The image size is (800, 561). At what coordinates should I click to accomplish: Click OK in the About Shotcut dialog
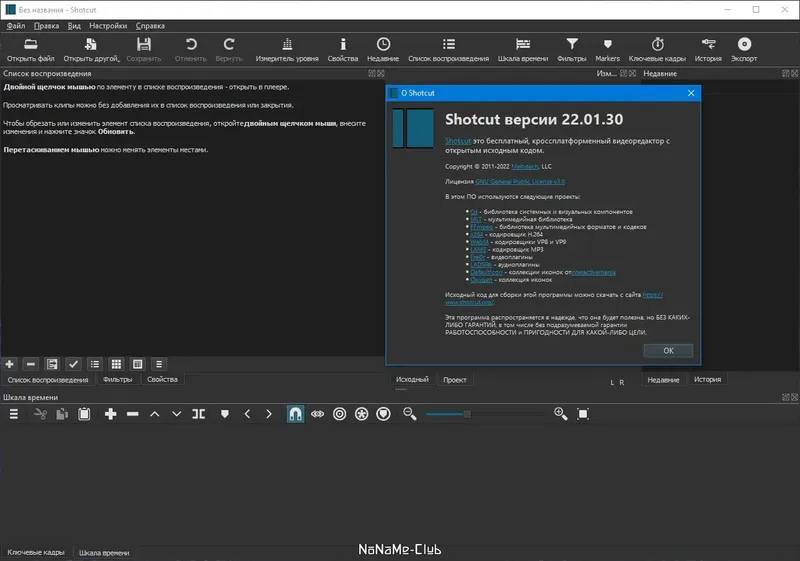(x=668, y=351)
